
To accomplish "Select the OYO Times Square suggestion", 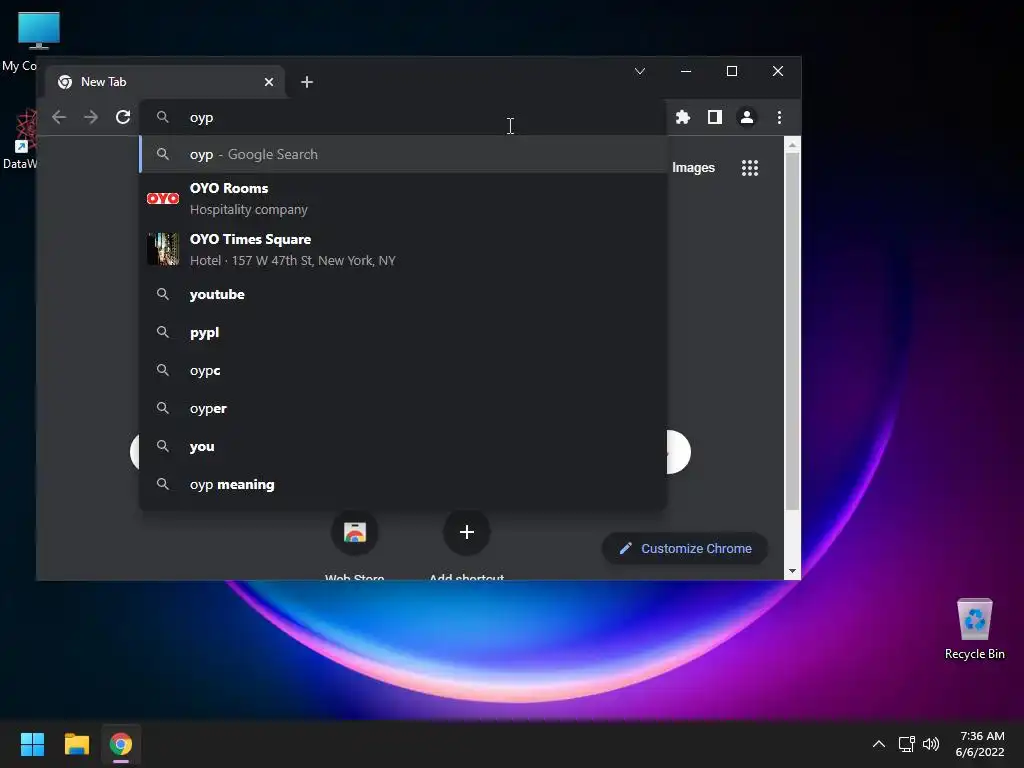I will coord(402,249).
